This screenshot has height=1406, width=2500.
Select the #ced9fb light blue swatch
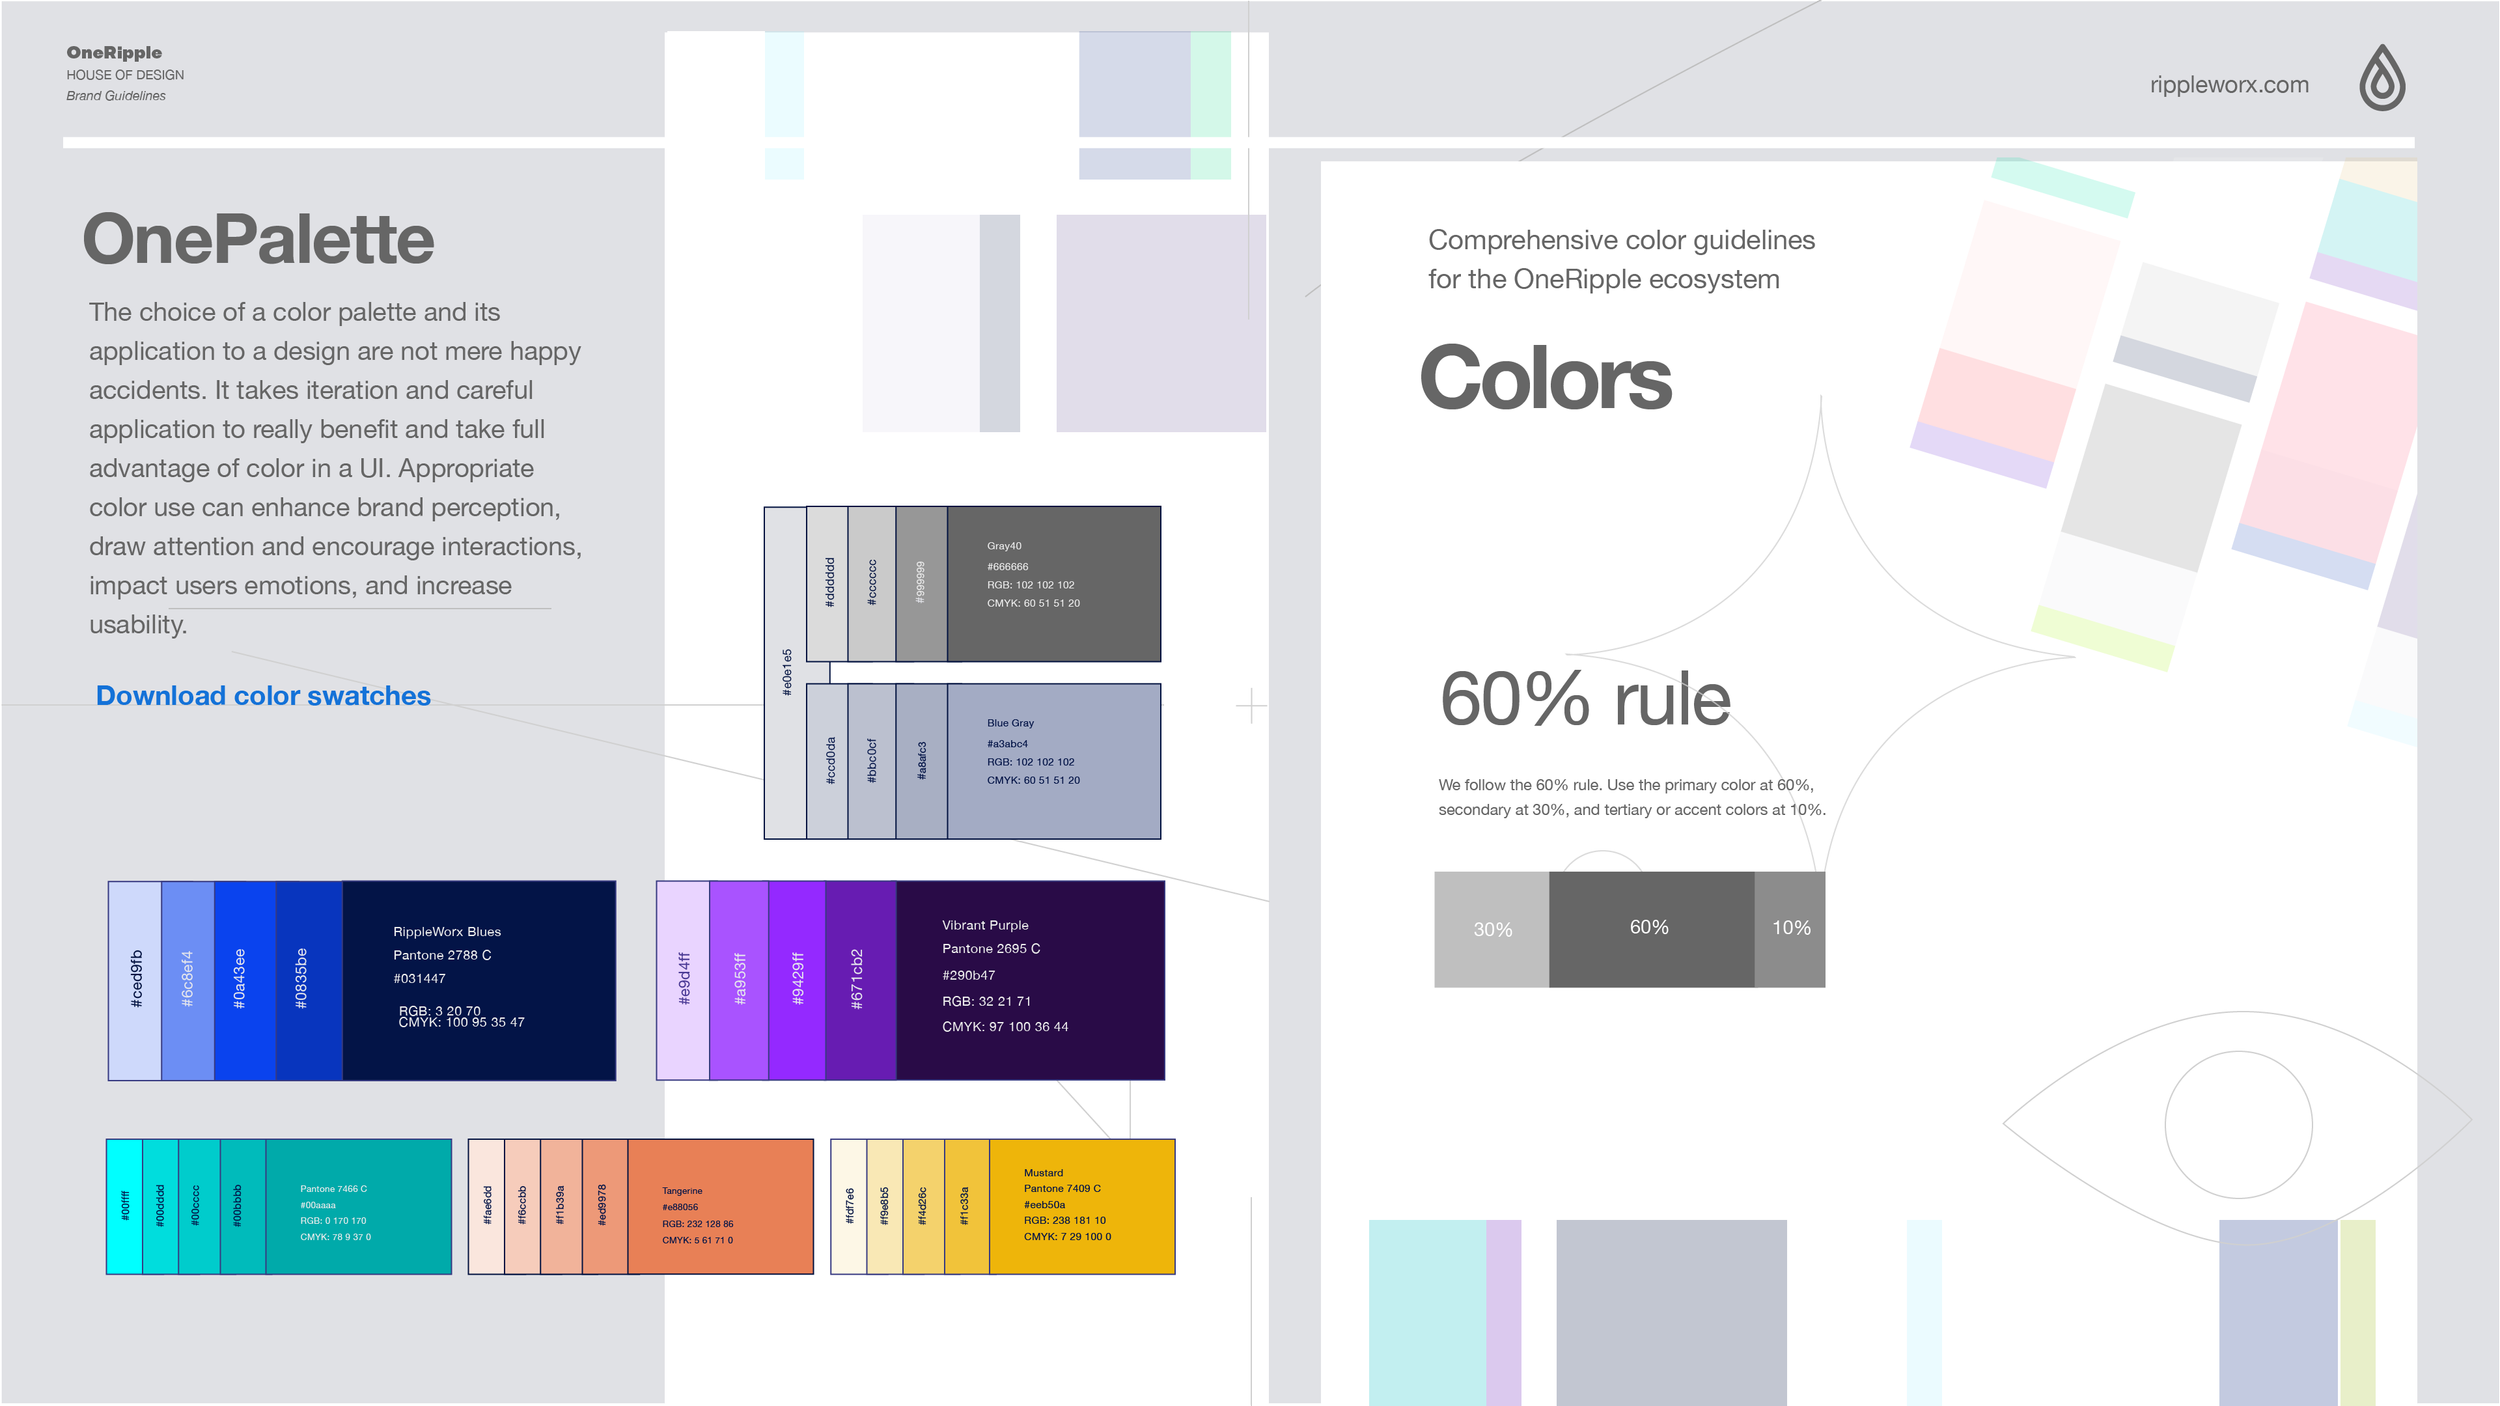135,980
